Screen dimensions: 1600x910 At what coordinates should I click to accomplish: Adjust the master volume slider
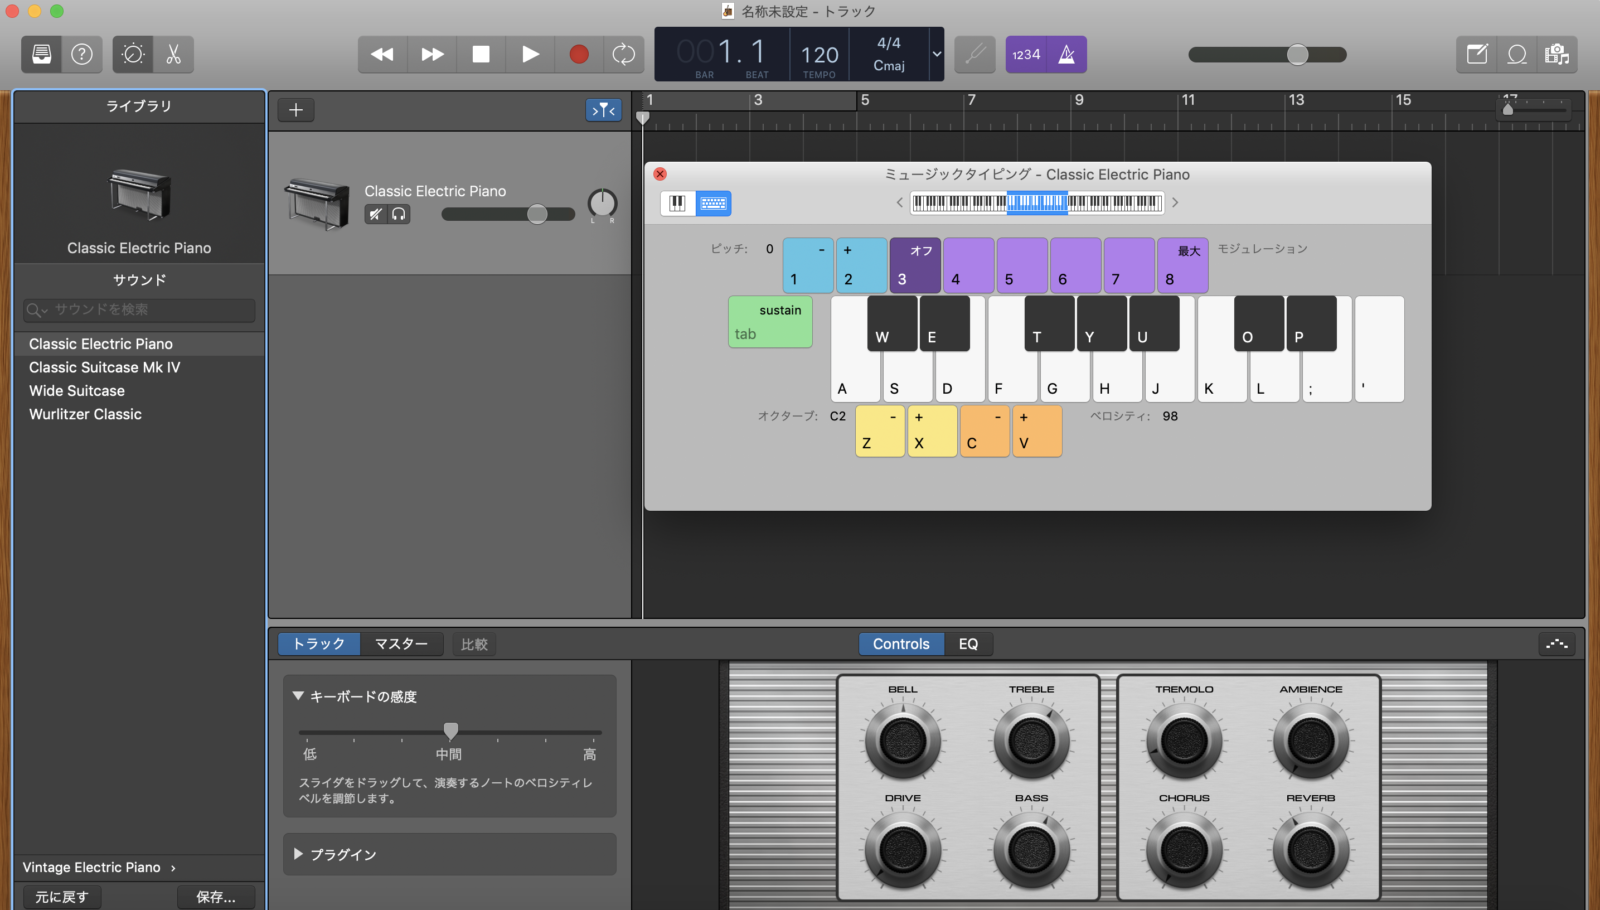pyautogui.click(x=1268, y=55)
